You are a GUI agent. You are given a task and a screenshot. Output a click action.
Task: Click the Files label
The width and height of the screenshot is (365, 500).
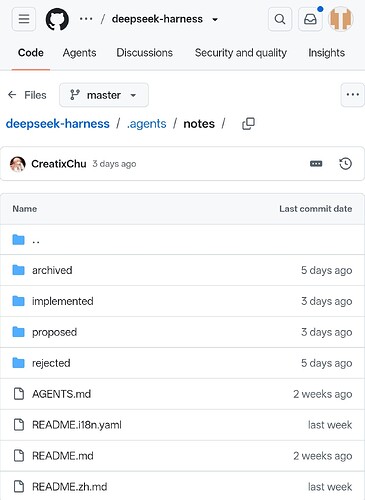click(35, 95)
